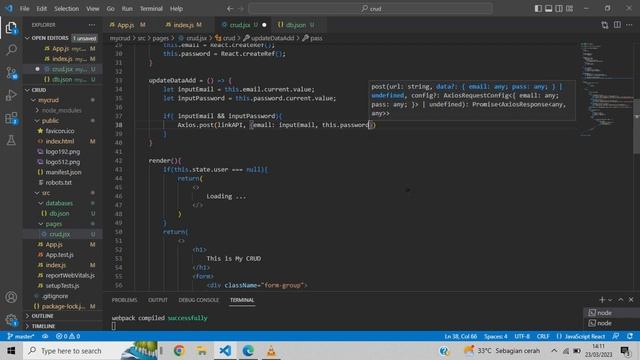Screen dimensions: 640x360
Task: Go forward with the navigation arrow
Action: pyautogui.click(x=241, y=9)
